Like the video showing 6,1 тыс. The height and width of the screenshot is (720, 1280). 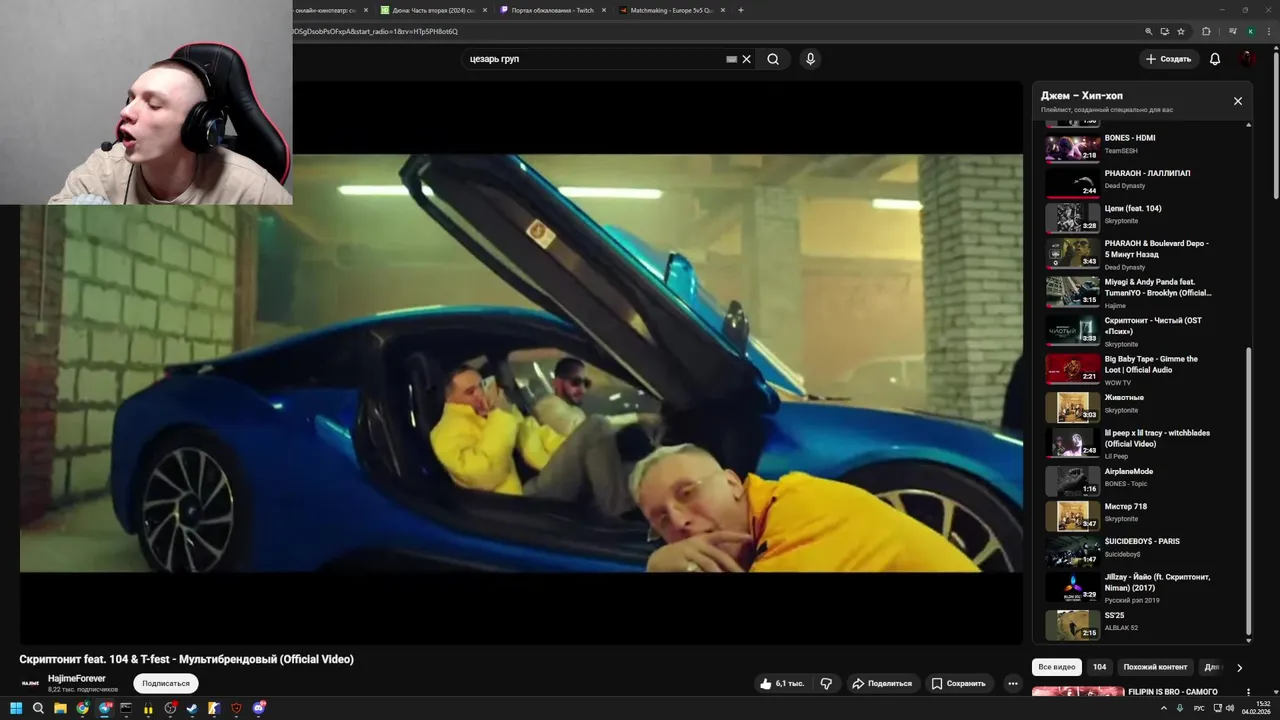[782, 684]
